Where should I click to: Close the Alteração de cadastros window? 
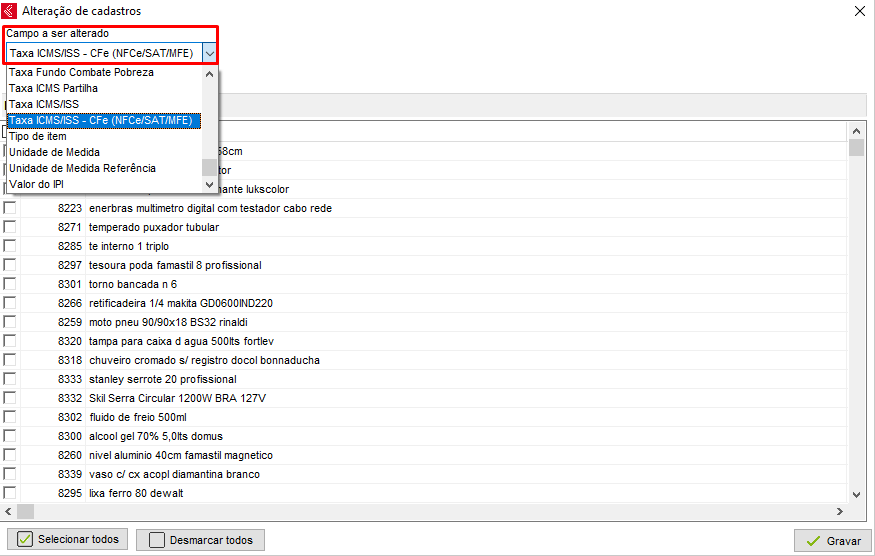[859, 11]
